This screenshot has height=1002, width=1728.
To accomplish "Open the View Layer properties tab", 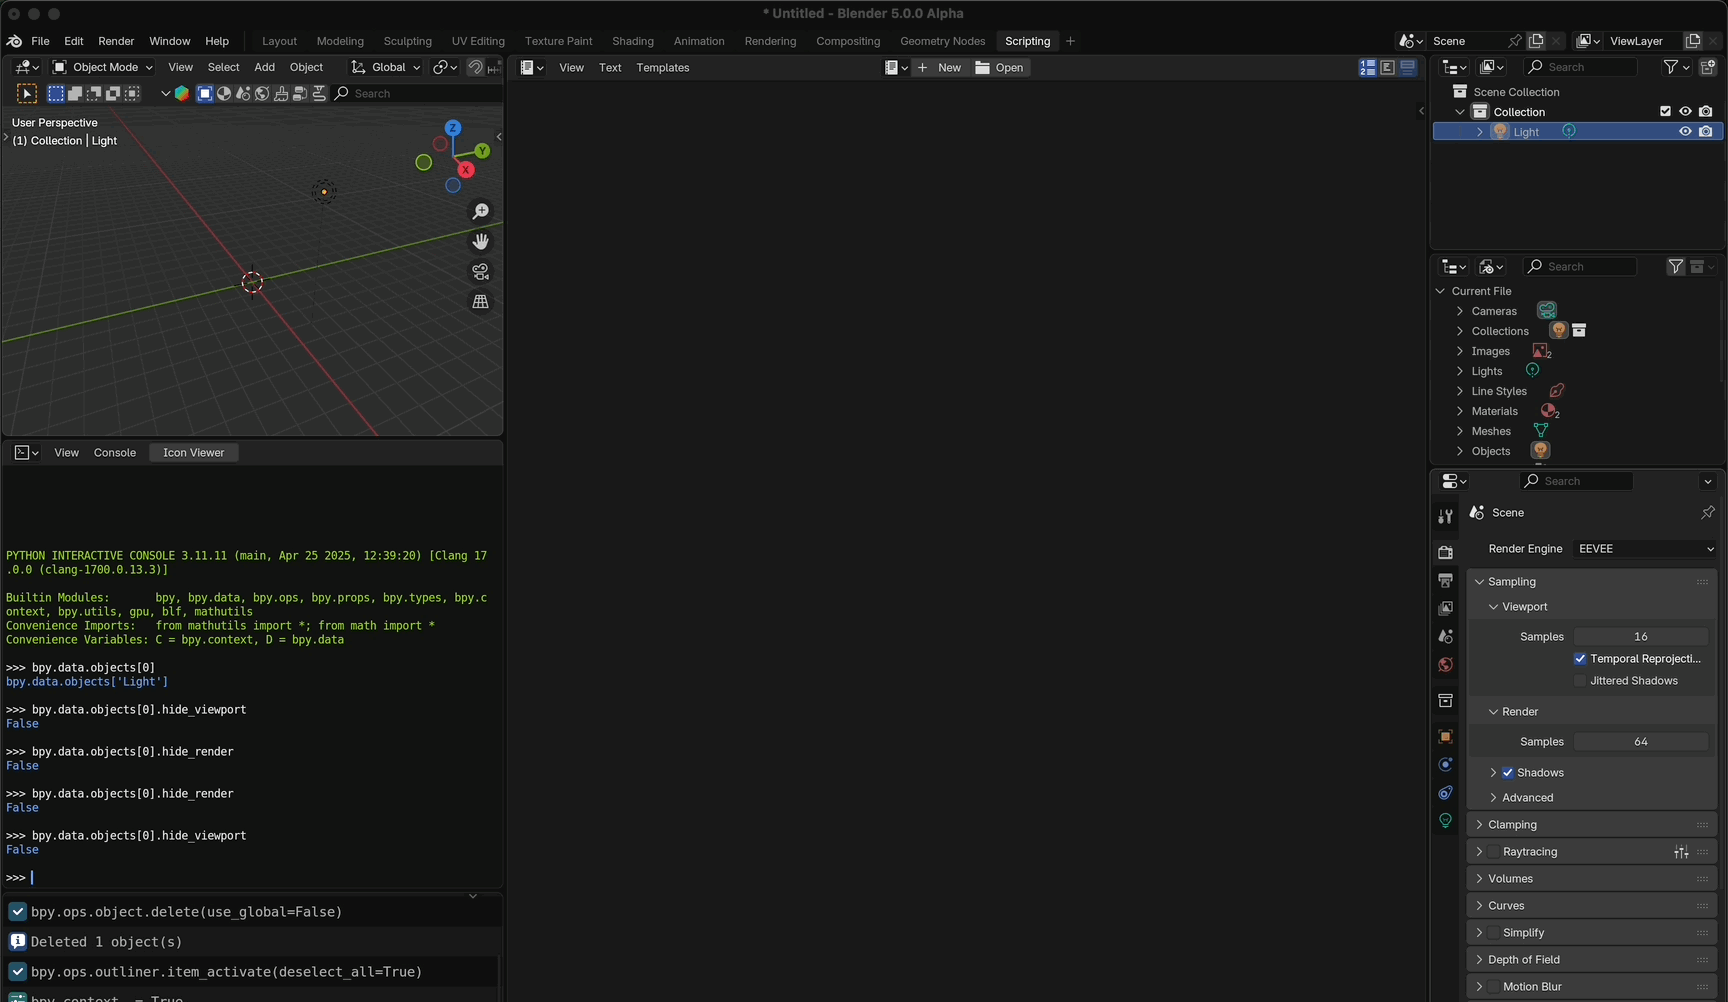I will (x=1445, y=608).
